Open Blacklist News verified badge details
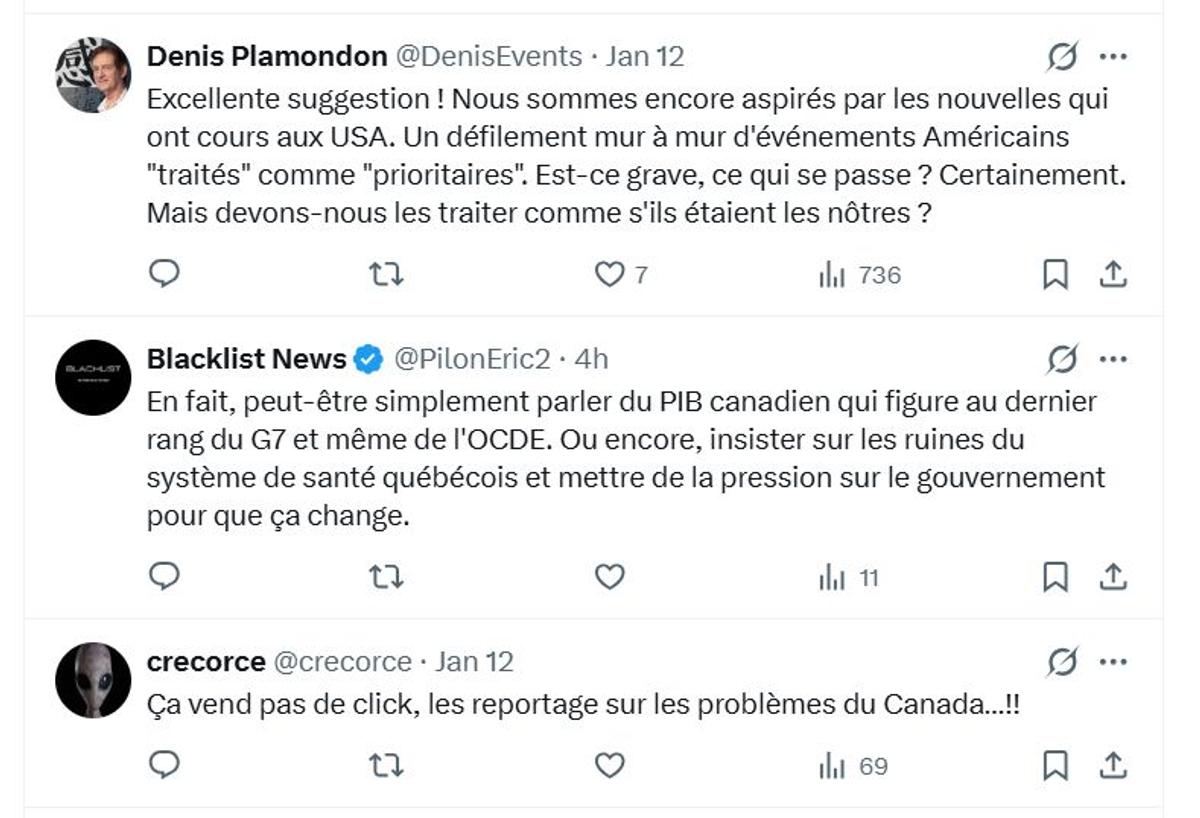The height and width of the screenshot is (818, 1200). [369, 358]
